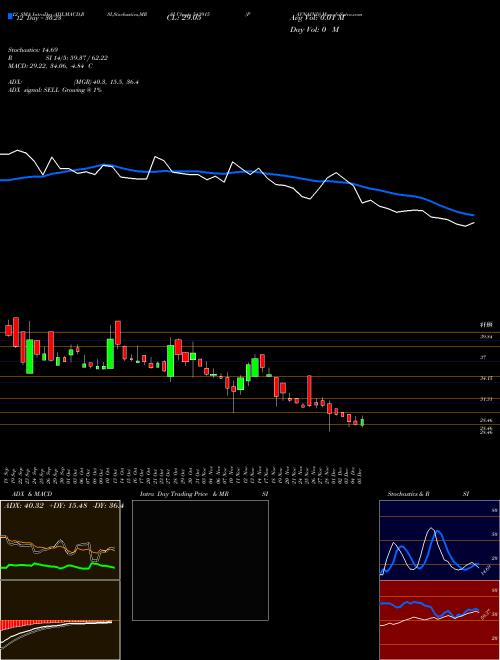The width and height of the screenshot is (500, 660).
Task: Click the 34.15 price axis label
Action: pos(486,378)
